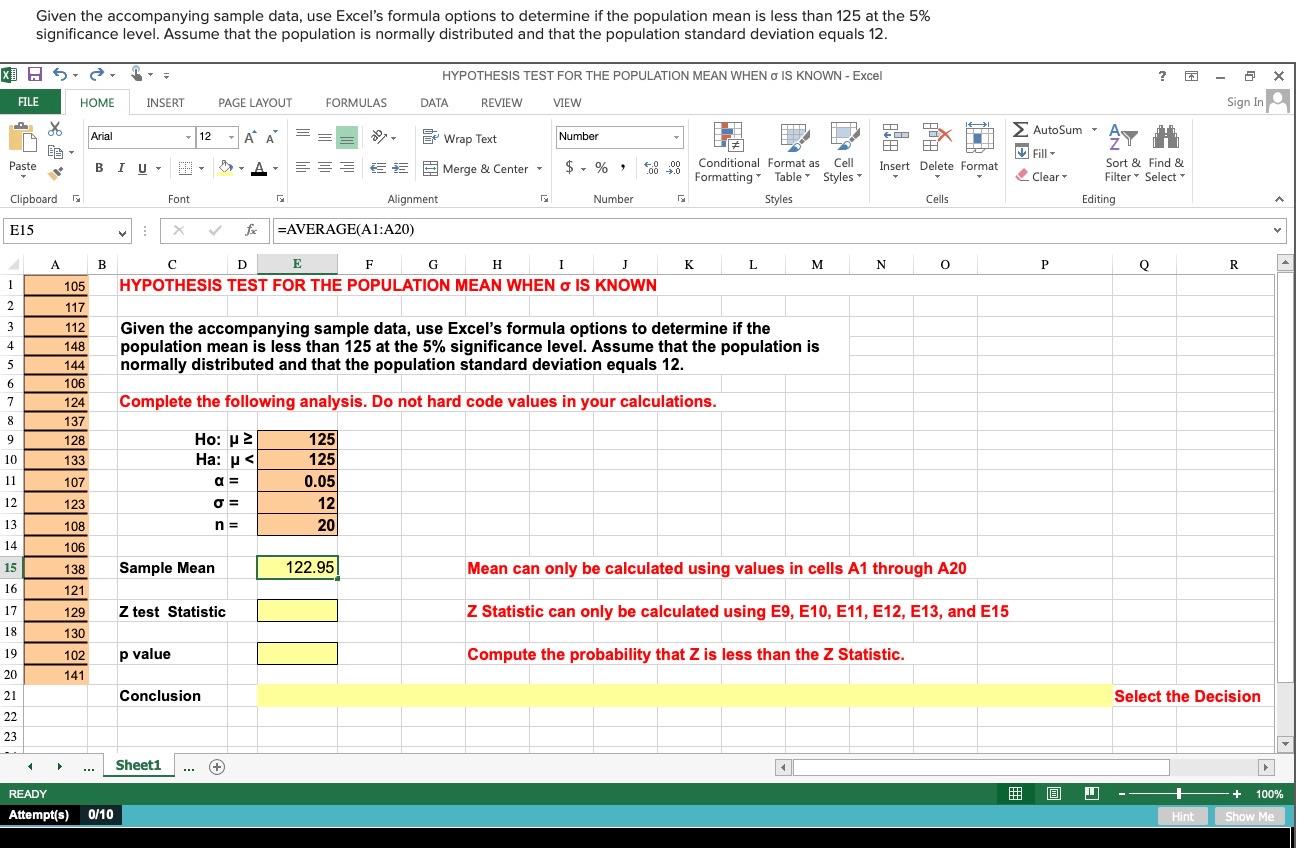Apply accounting dollar number format
The image size is (1305, 851).
pos(569,168)
